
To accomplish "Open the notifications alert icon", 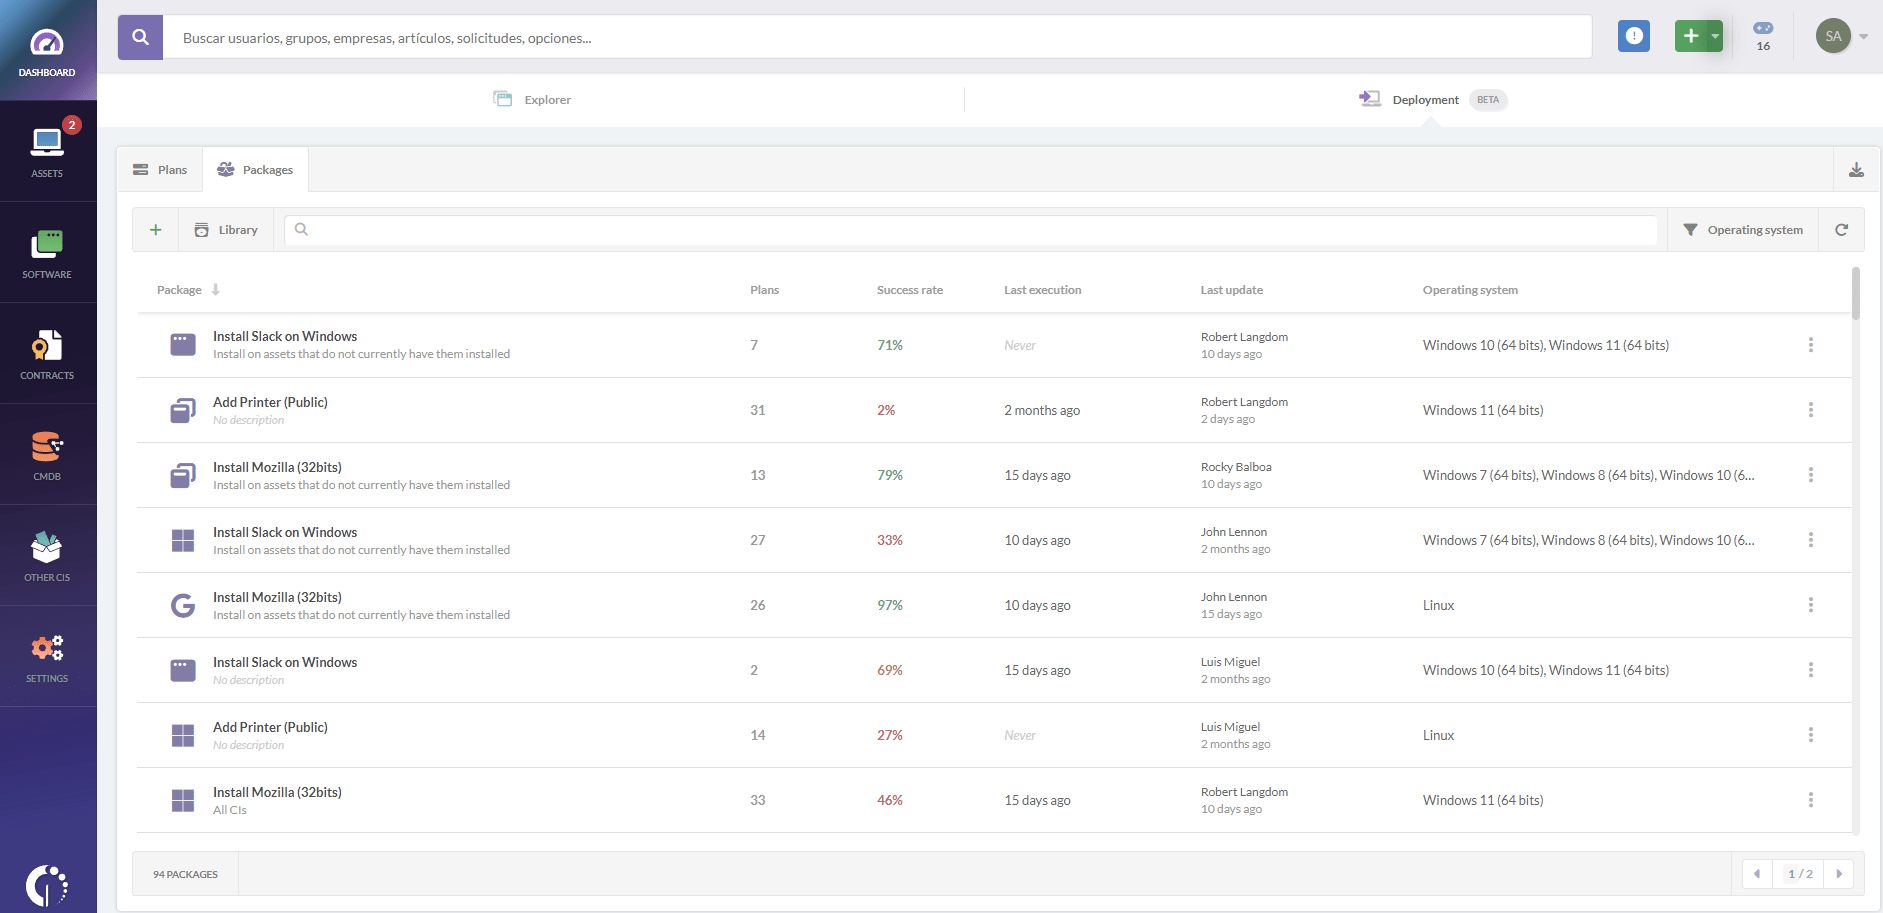I will (x=1634, y=36).
